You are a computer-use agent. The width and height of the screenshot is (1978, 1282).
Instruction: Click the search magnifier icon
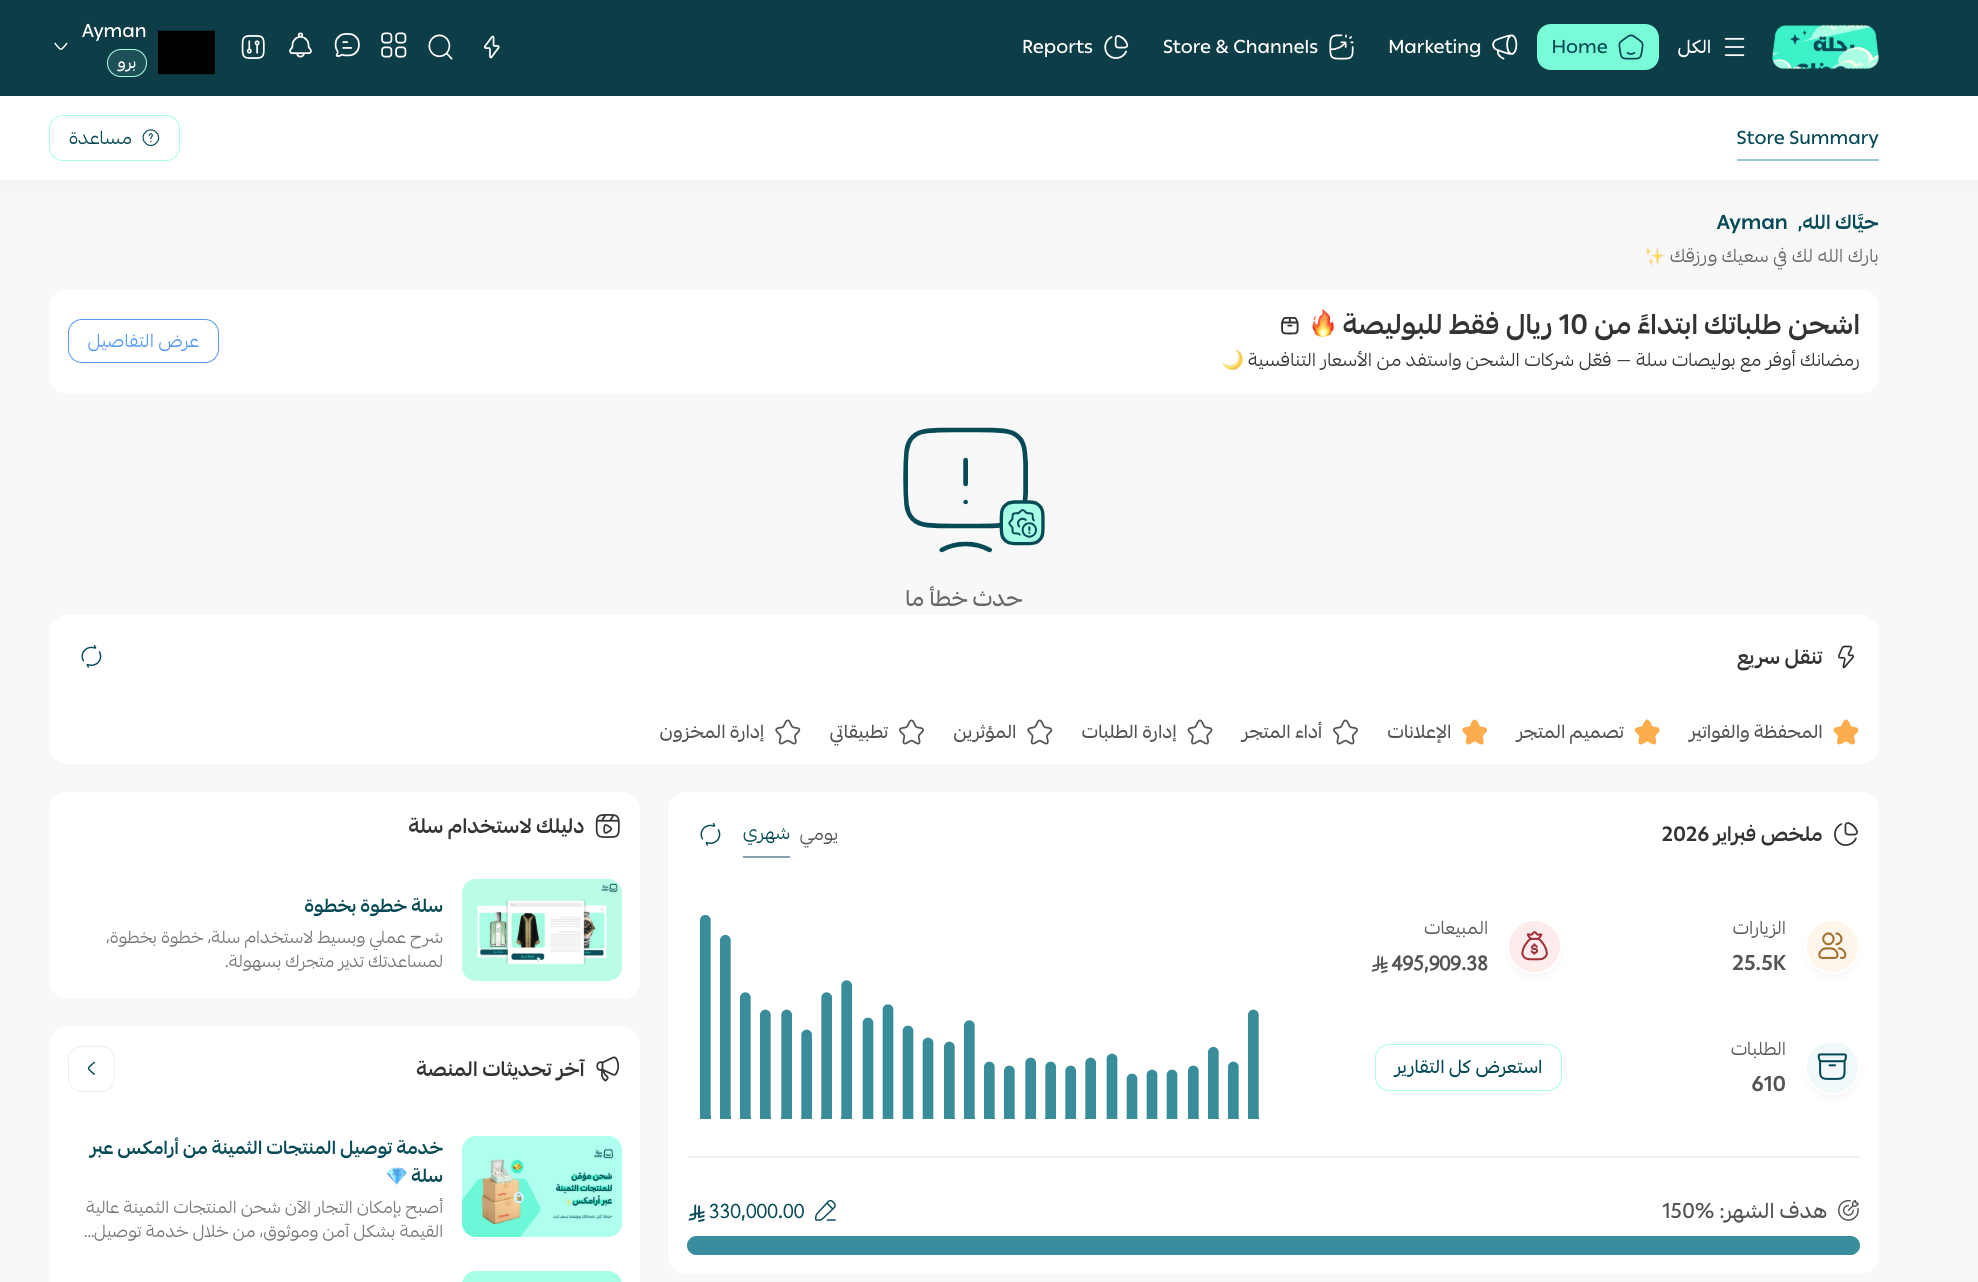[441, 47]
